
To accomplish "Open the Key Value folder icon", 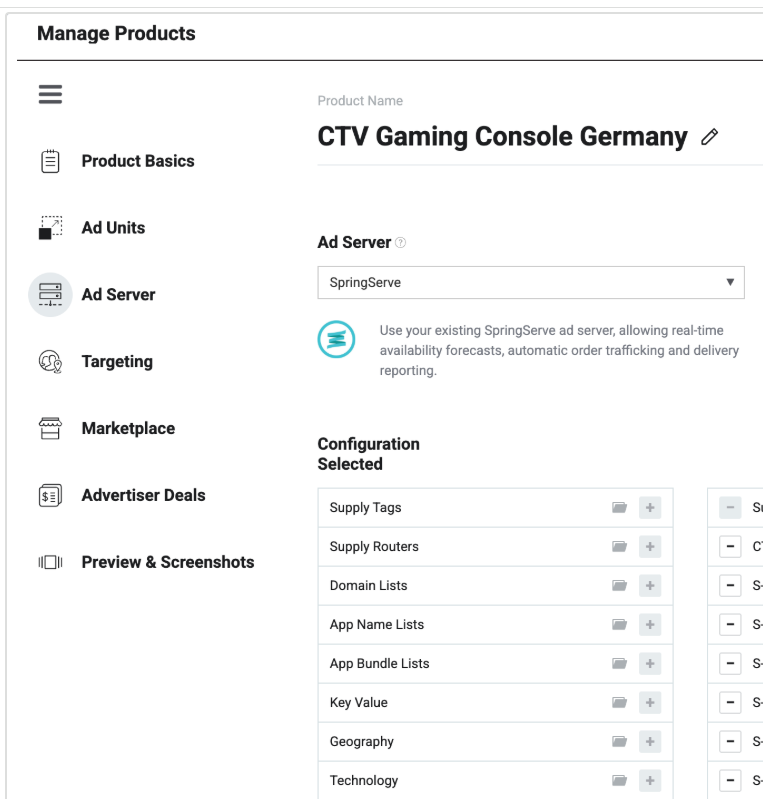I will pyautogui.click(x=620, y=703).
